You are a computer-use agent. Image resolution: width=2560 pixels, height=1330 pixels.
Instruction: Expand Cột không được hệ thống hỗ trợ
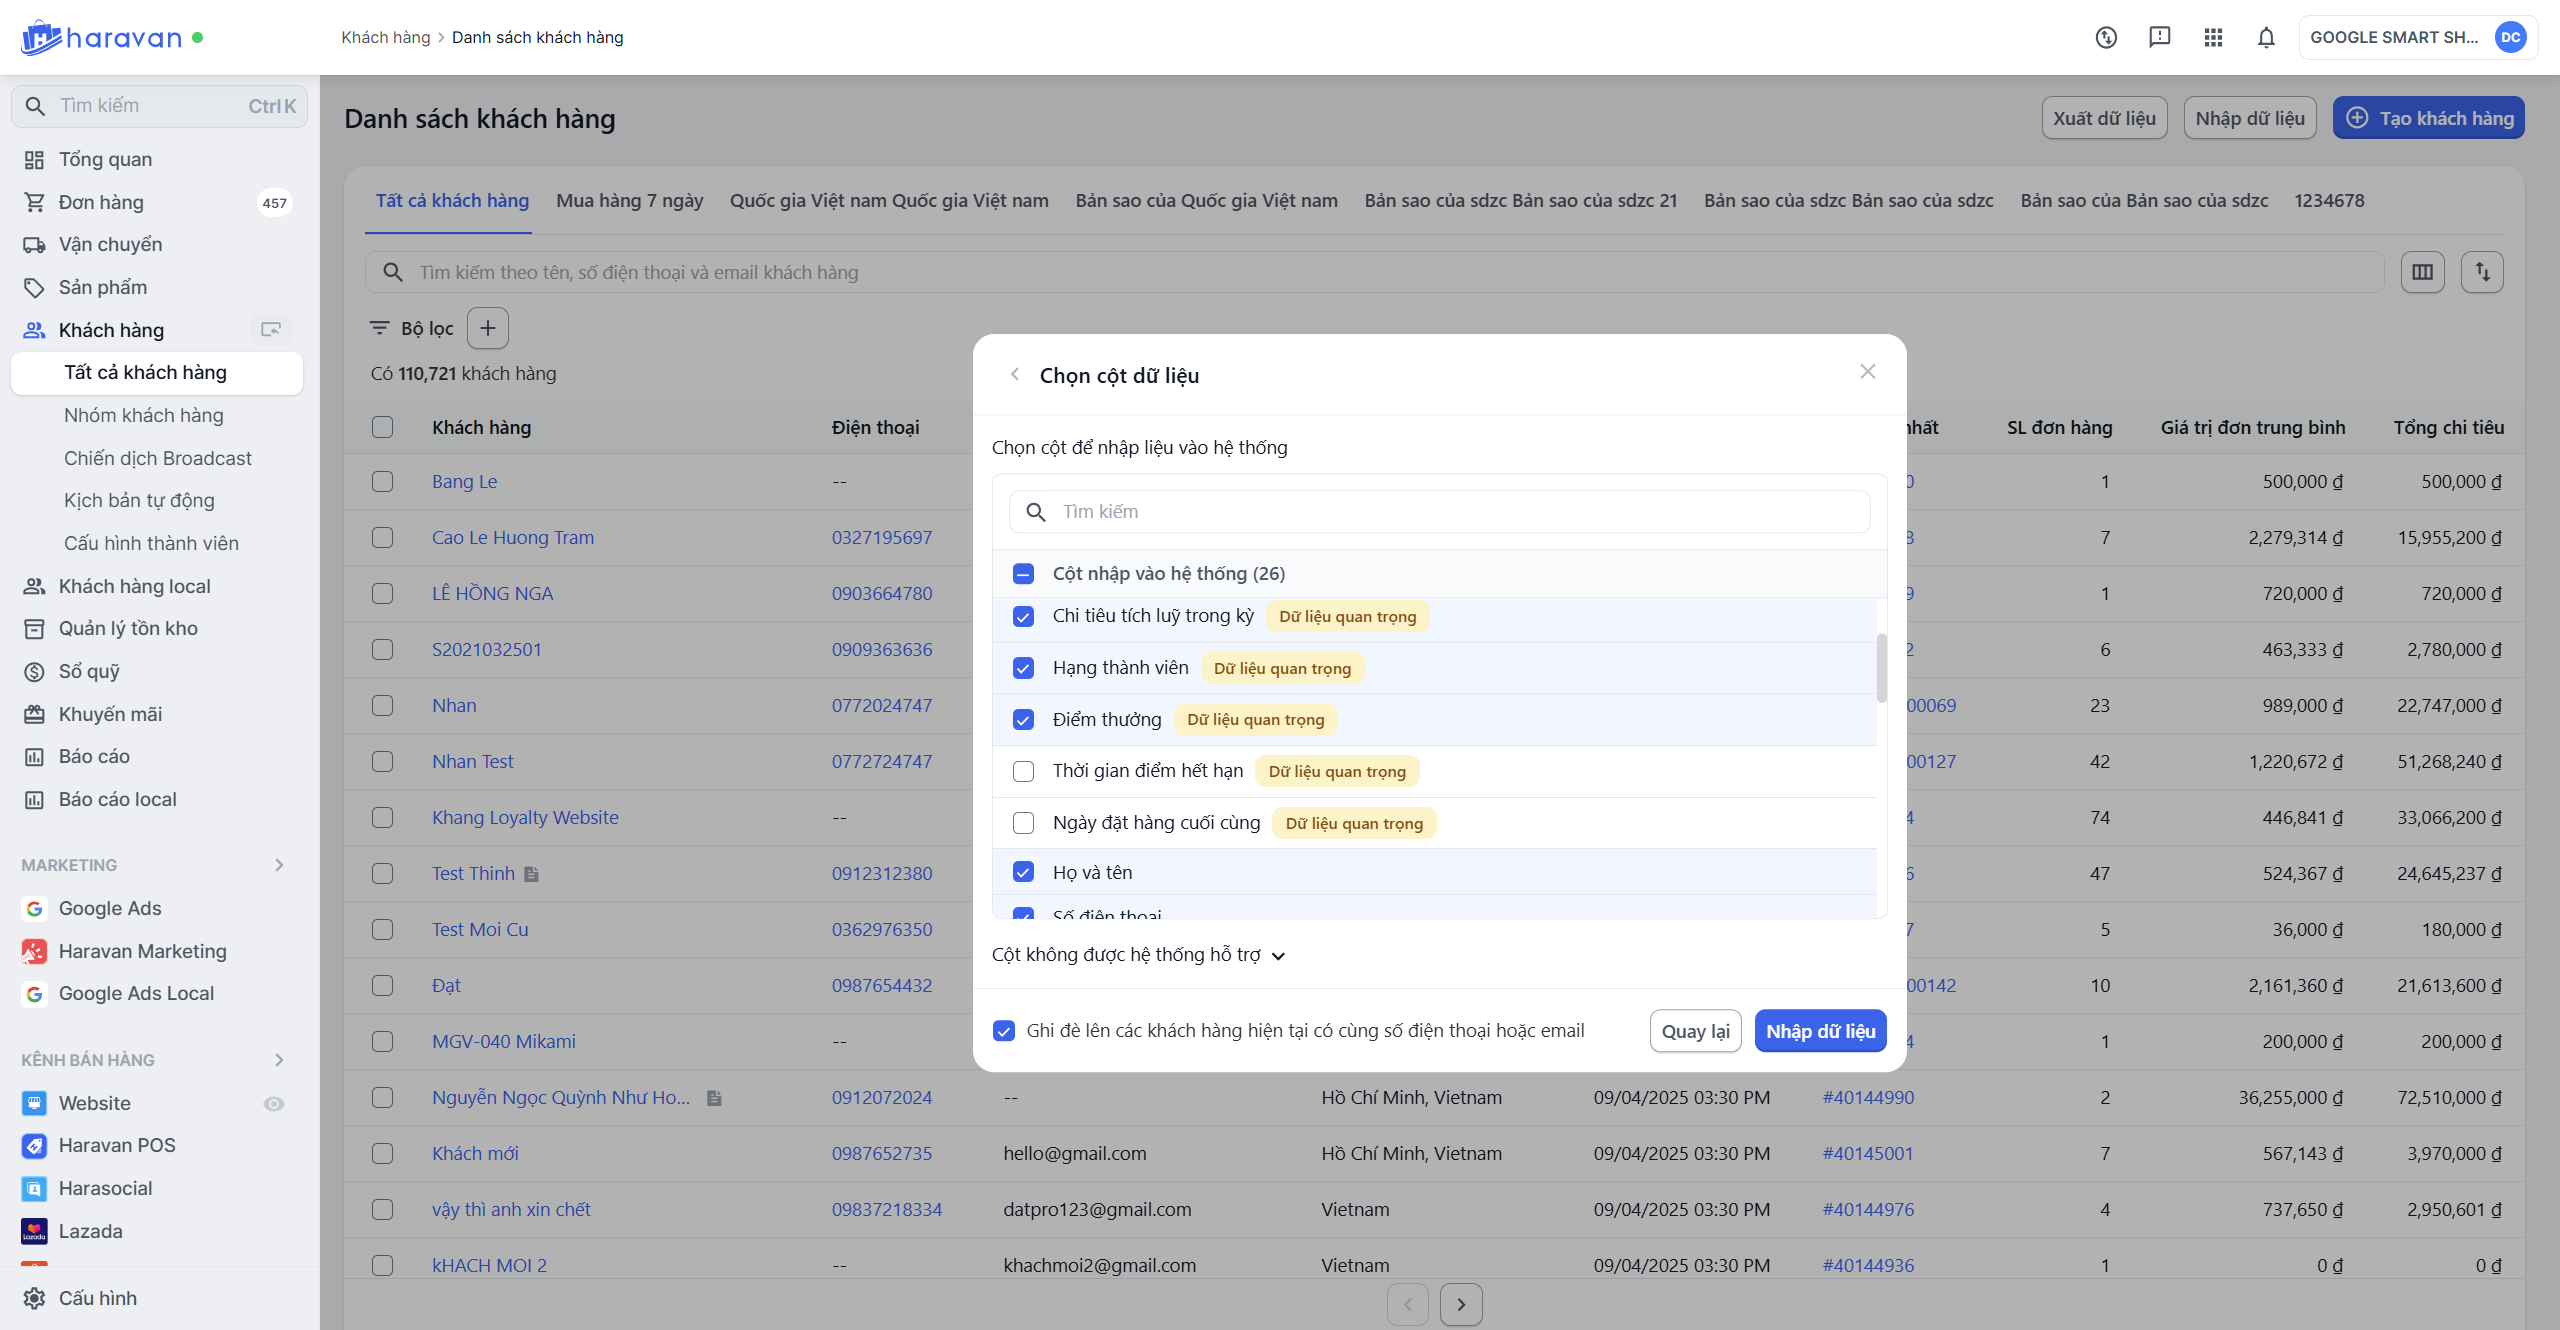pyautogui.click(x=1138, y=955)
